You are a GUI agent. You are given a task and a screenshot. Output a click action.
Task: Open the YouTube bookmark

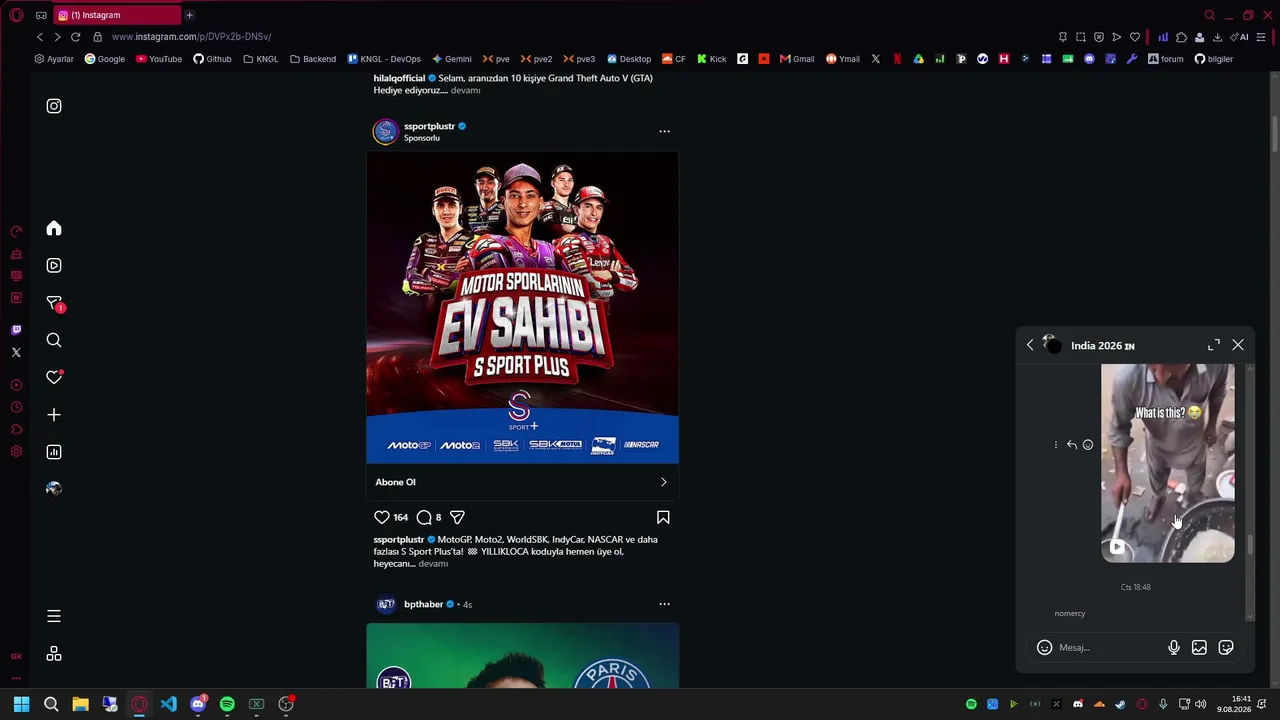(x=159, y=59)
